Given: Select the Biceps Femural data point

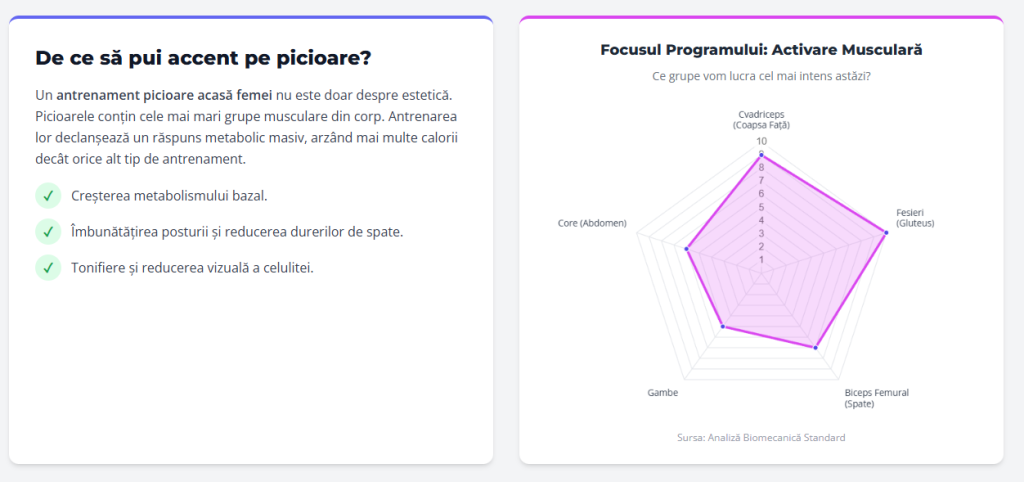Looking at the screenshot, I should point(816,347).
